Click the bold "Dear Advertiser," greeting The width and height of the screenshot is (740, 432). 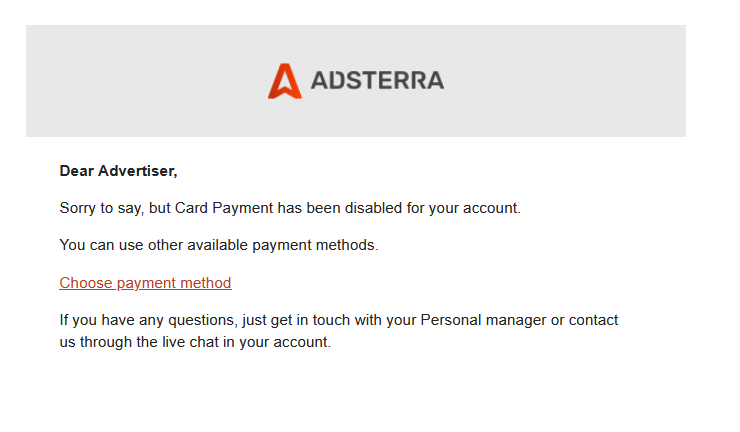point(118,171)
